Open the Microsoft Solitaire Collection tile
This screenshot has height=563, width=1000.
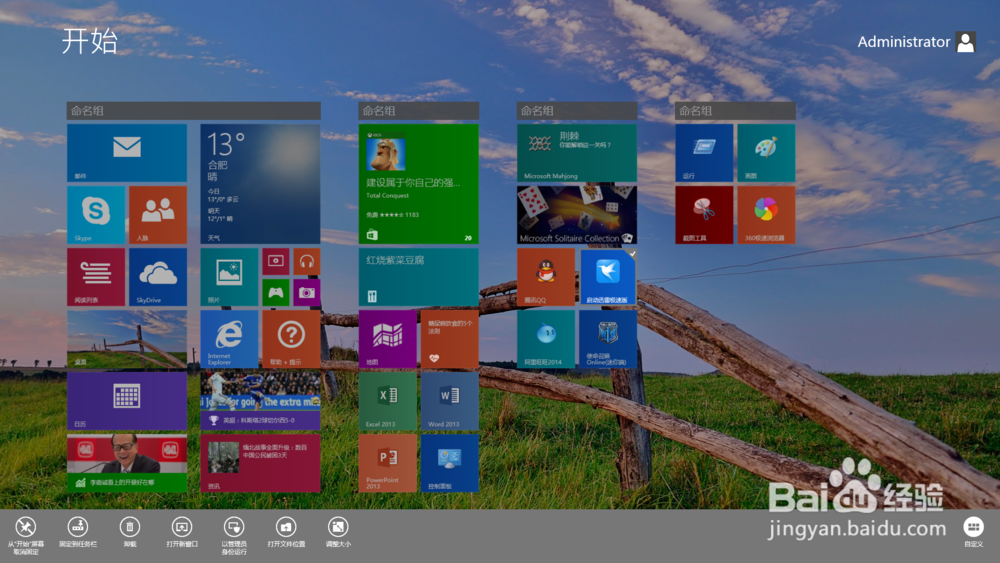[577, 215]
